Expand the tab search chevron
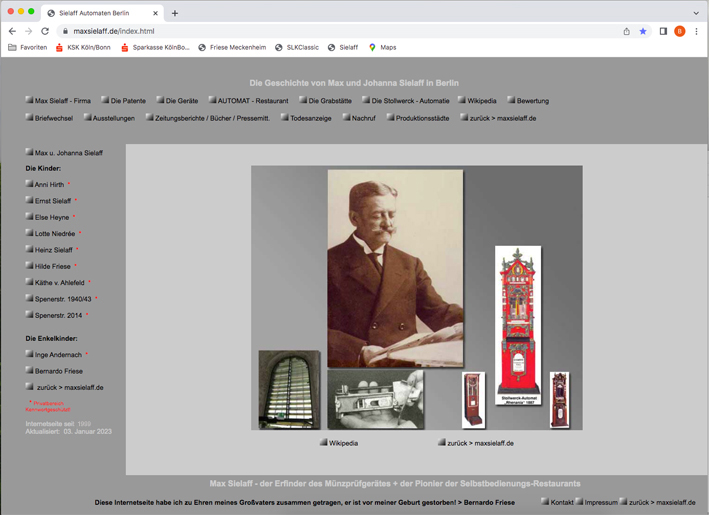 pyautogui.click(x=696, y=13)
